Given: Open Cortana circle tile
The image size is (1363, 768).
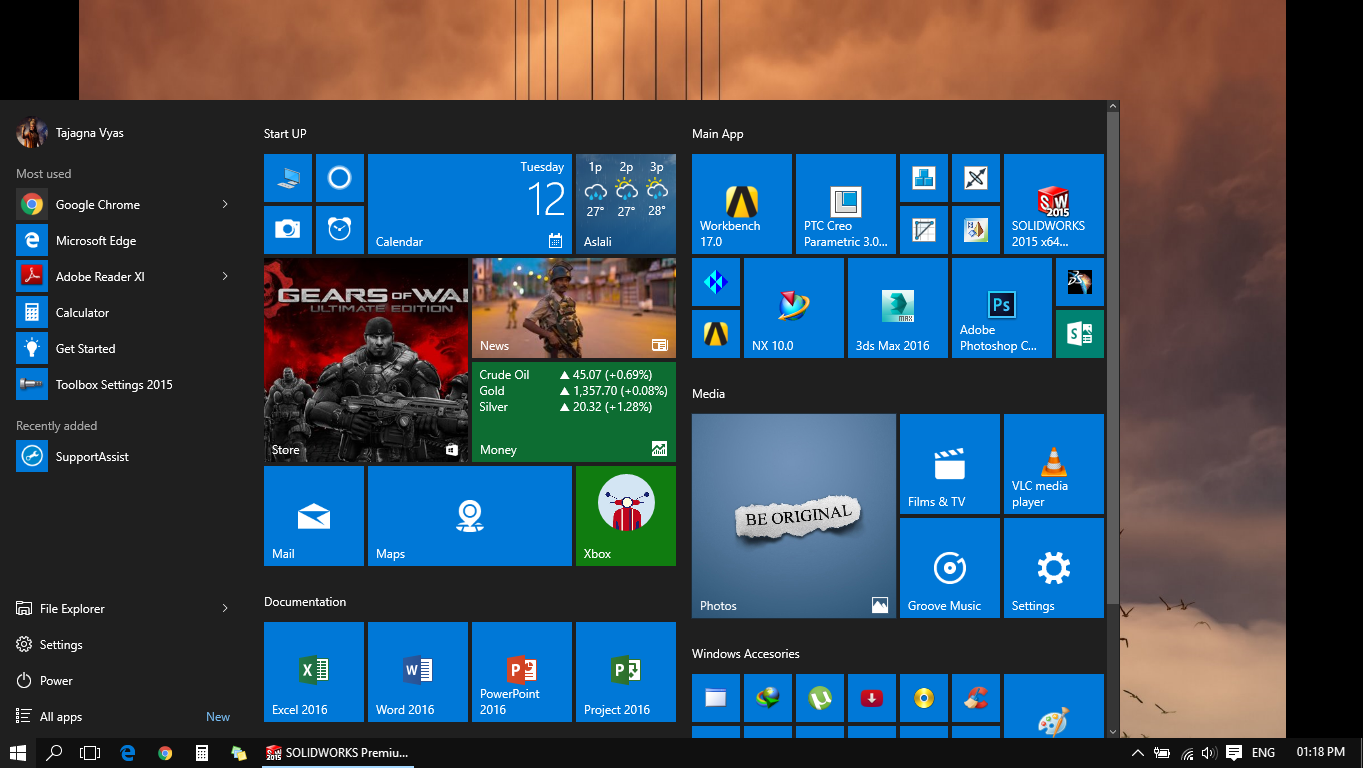Looking at the screenshot, I should [340, 178].
